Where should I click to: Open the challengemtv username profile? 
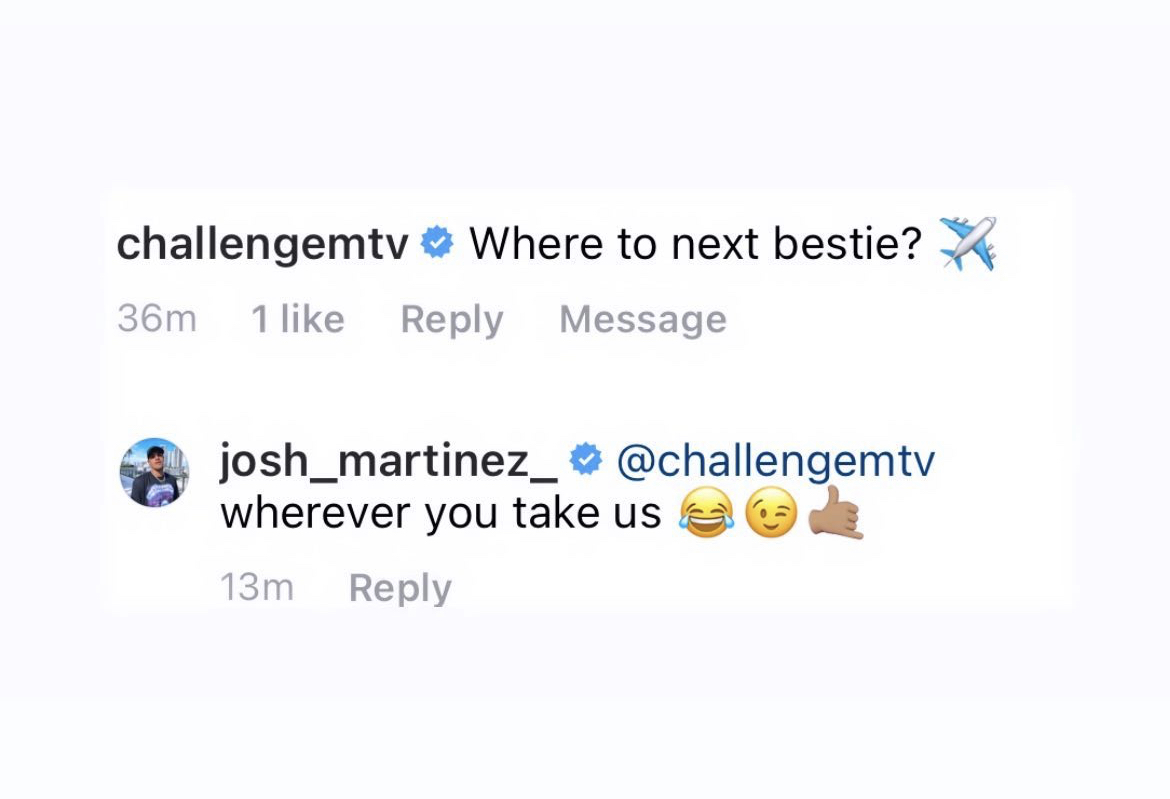coord(263,245)
